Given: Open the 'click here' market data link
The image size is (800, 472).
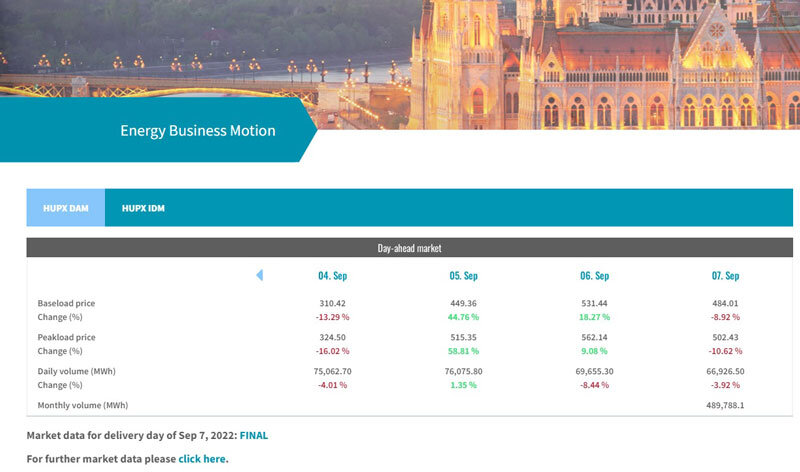Looking at the screenshot, I should 202,459.
